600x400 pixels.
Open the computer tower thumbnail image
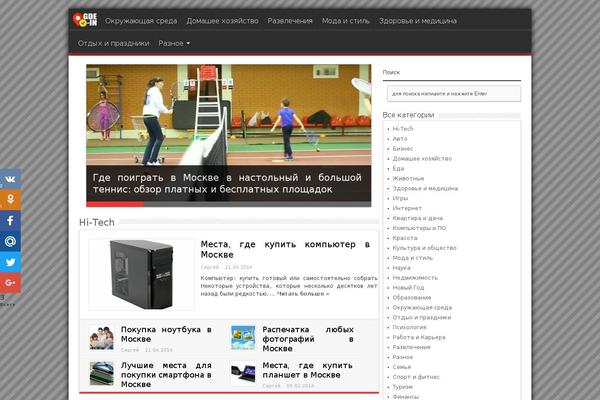pyautogui.click(x=141, y=274)
